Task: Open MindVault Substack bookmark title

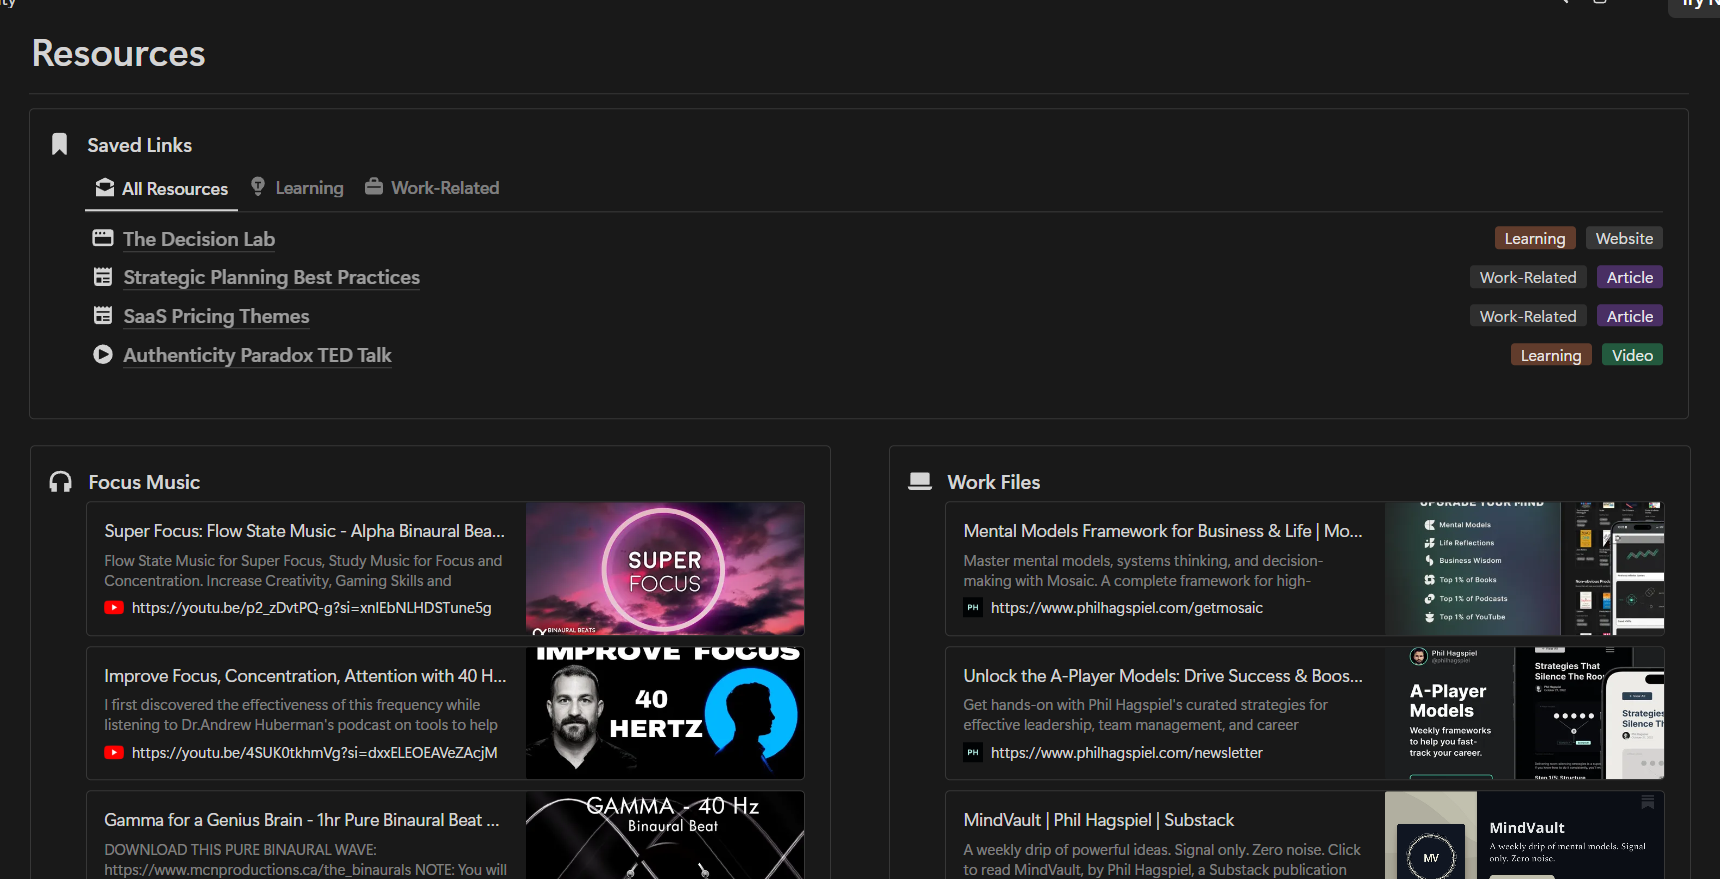Action: coord(1098,820)
